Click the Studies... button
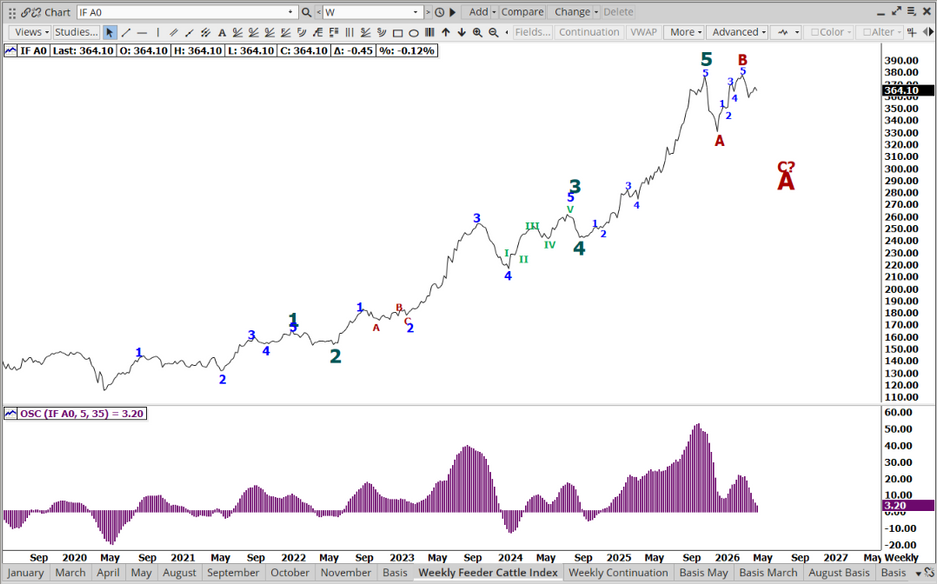 pyautogui.click(x=76, y=32)
